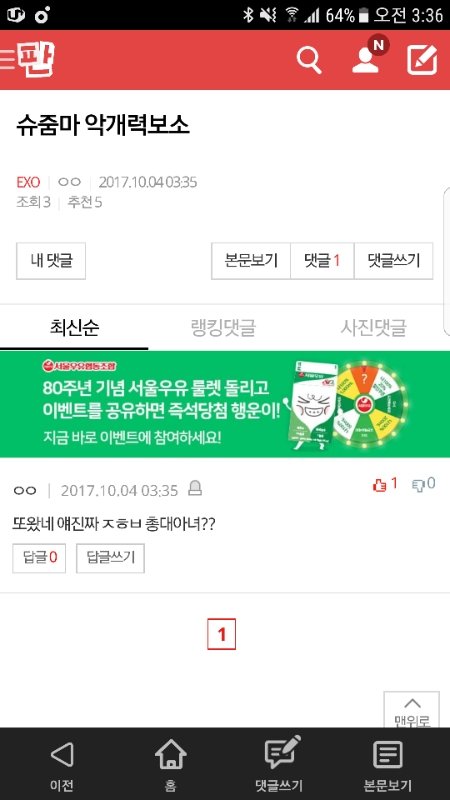Report the comment using siren icon
This screenshot has height=800, width=450.
tap(195, 489)
